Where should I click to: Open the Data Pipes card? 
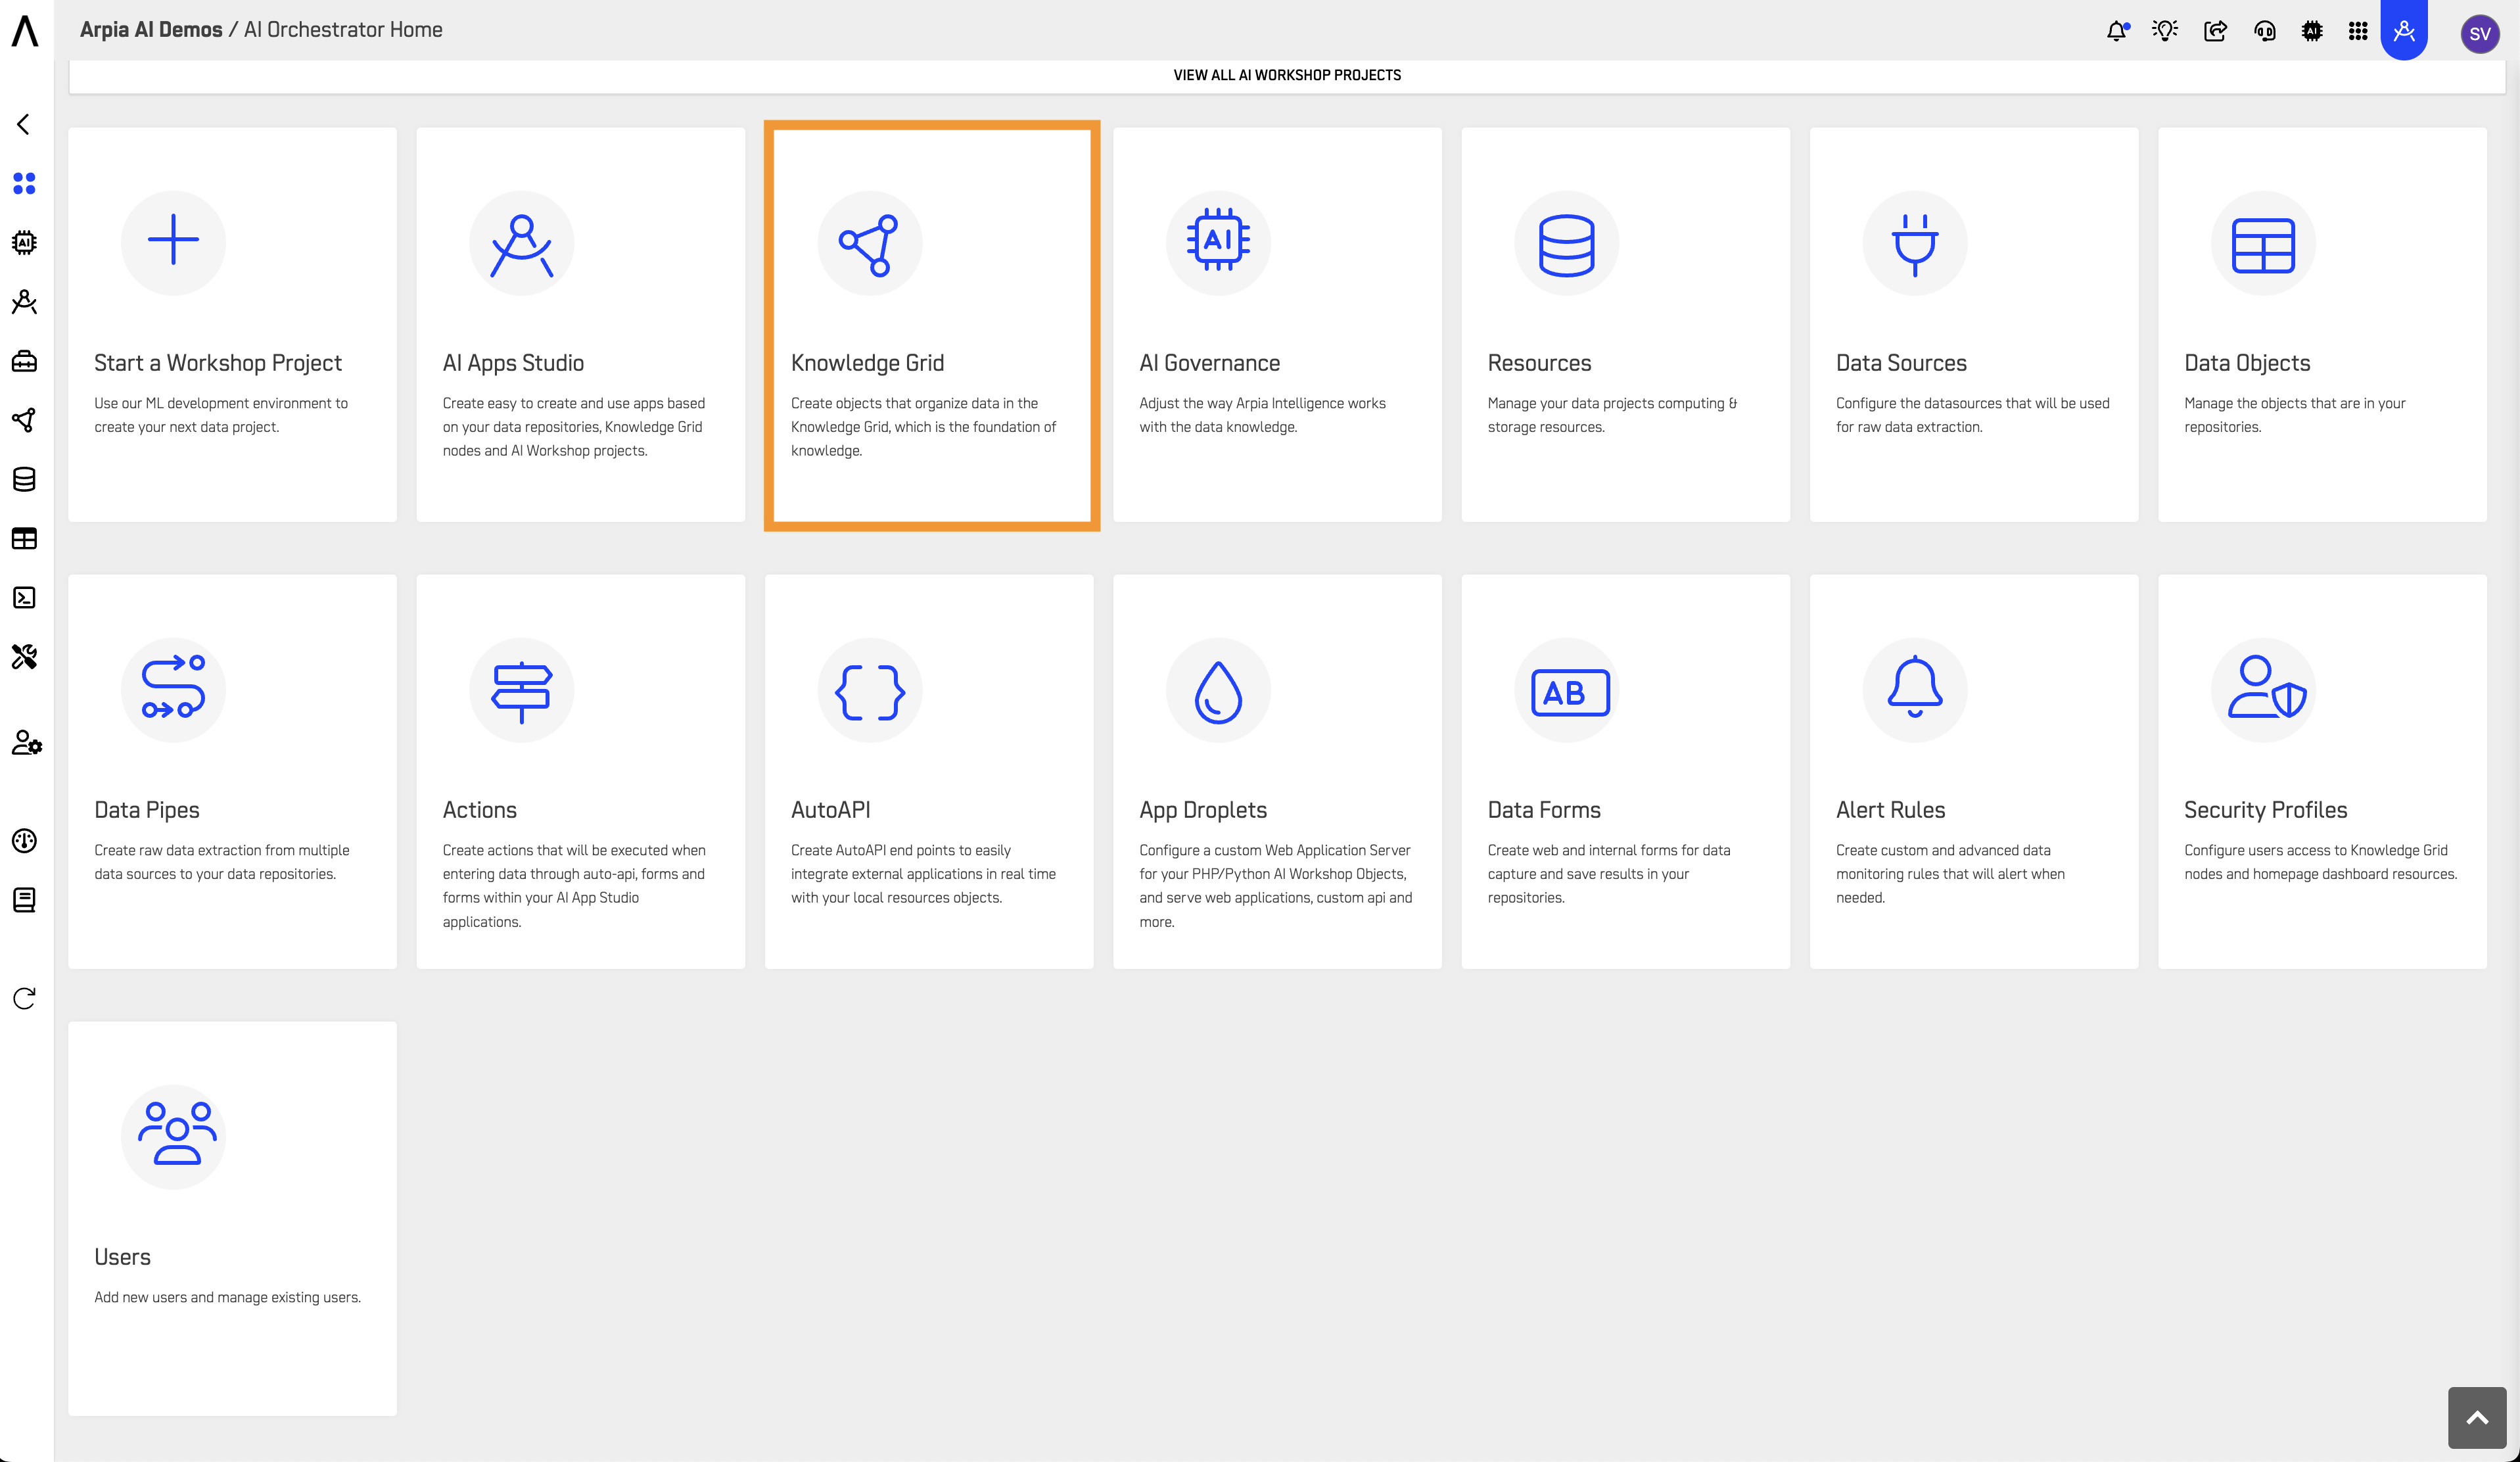pos(232,771)
